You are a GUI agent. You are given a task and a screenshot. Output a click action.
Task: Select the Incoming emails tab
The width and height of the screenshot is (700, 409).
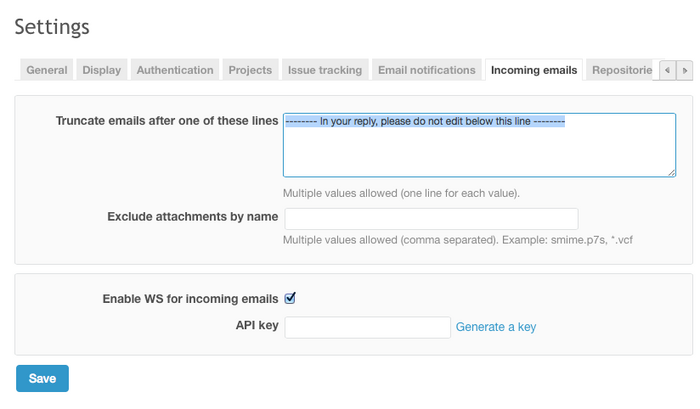click(534, 70)
